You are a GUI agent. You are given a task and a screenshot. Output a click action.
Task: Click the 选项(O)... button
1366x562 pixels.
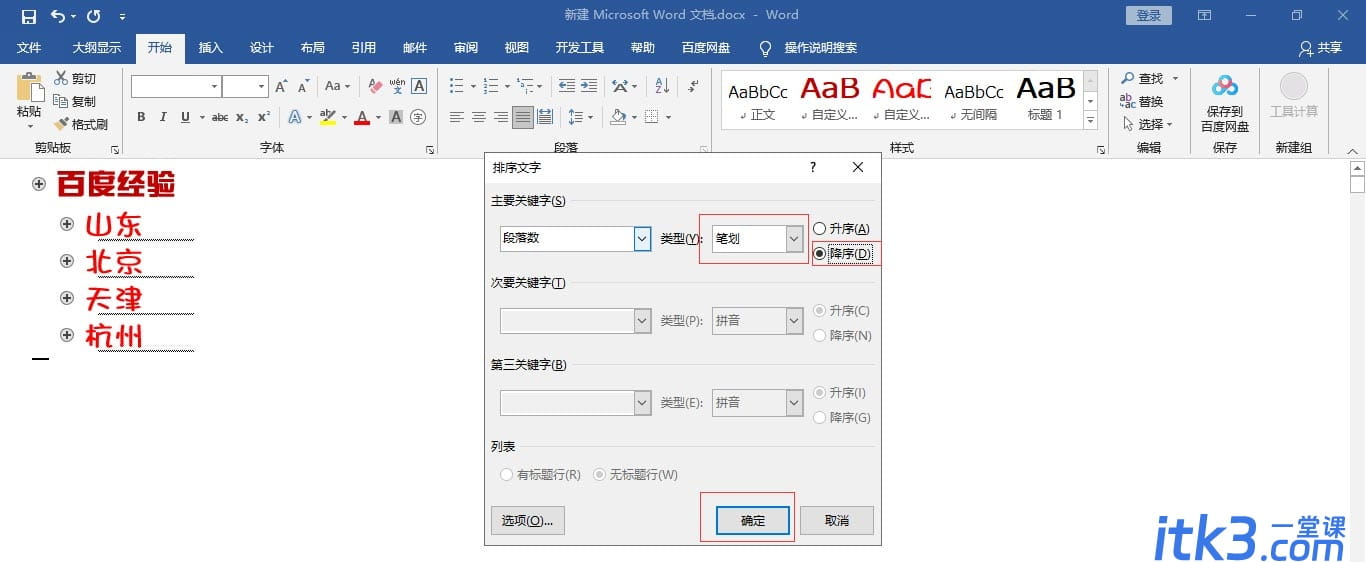tap(527, 520)
